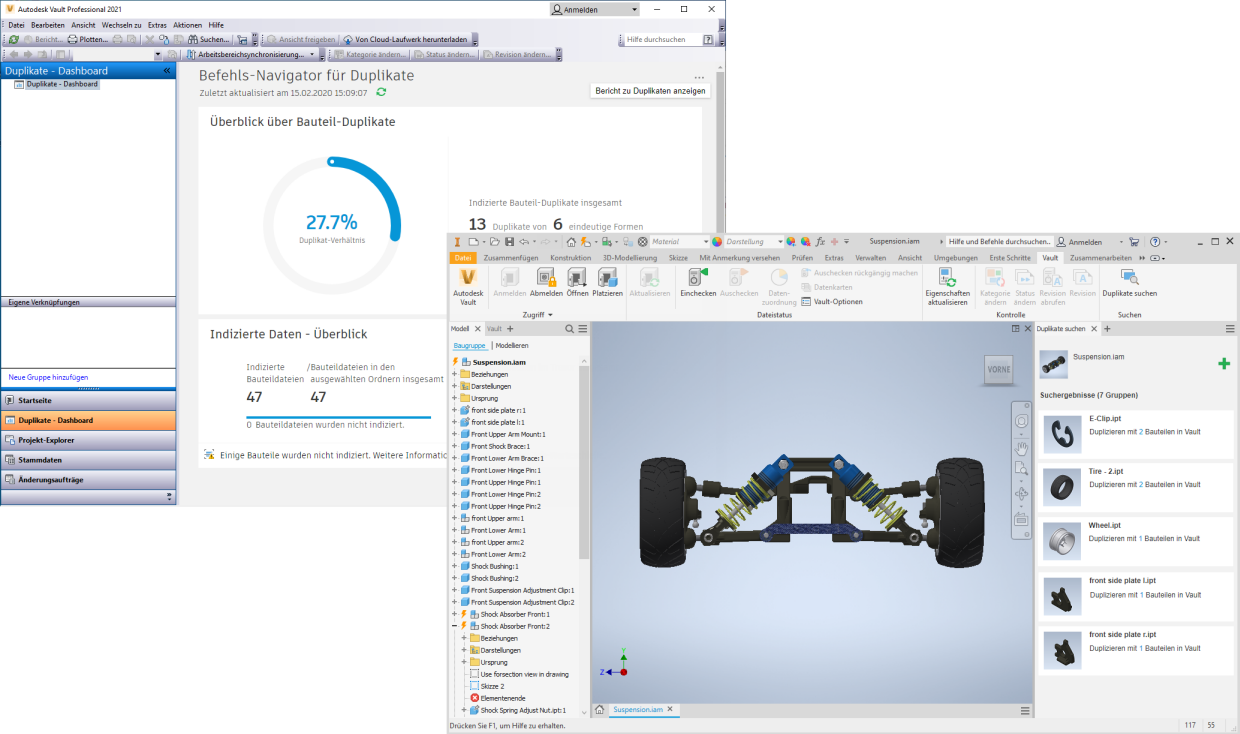Click the green refresh icon beside last updated time
Screen dimensions: 1240x734
pos(381,92)
